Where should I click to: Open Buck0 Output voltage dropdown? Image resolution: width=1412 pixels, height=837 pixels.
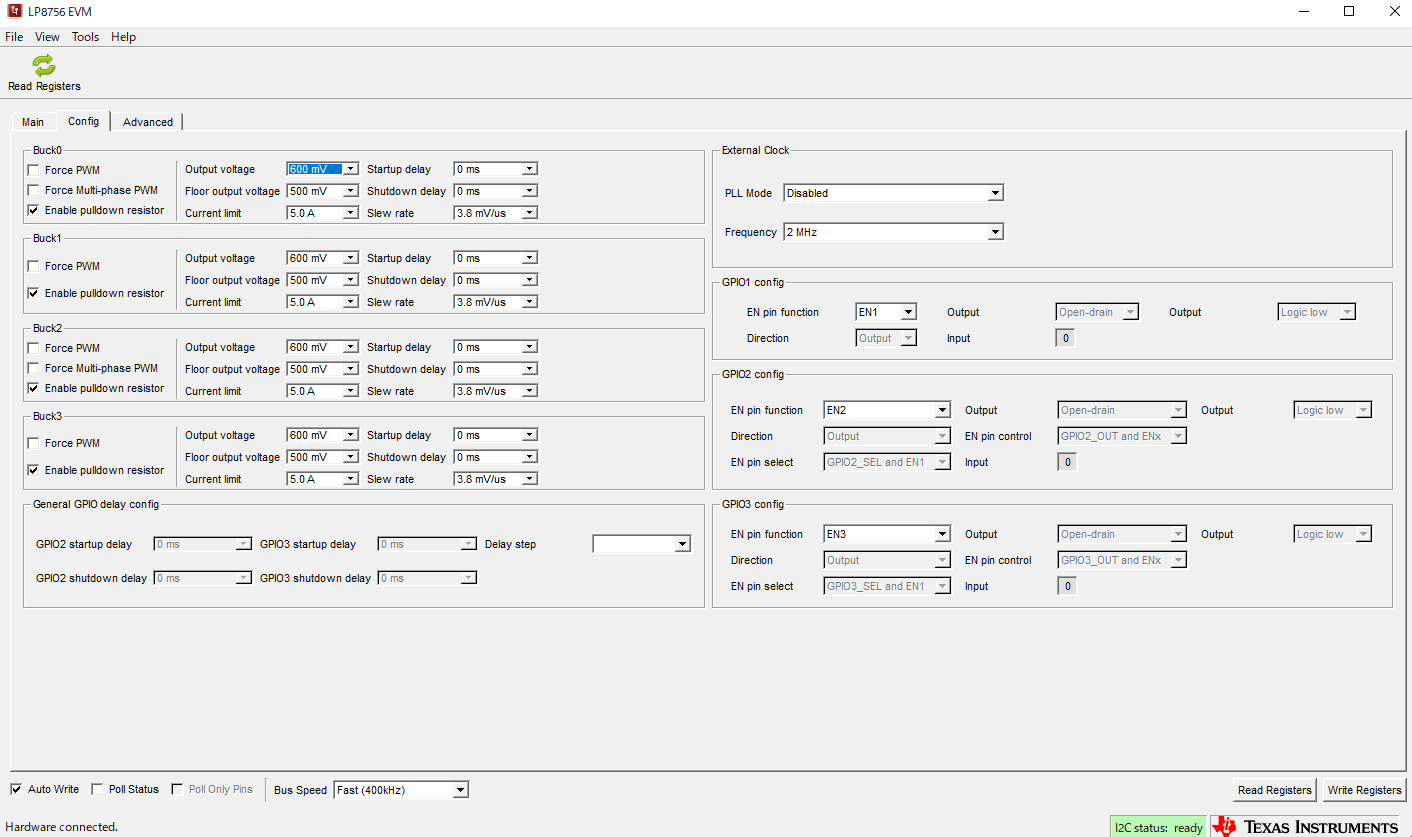pos(322,169)
